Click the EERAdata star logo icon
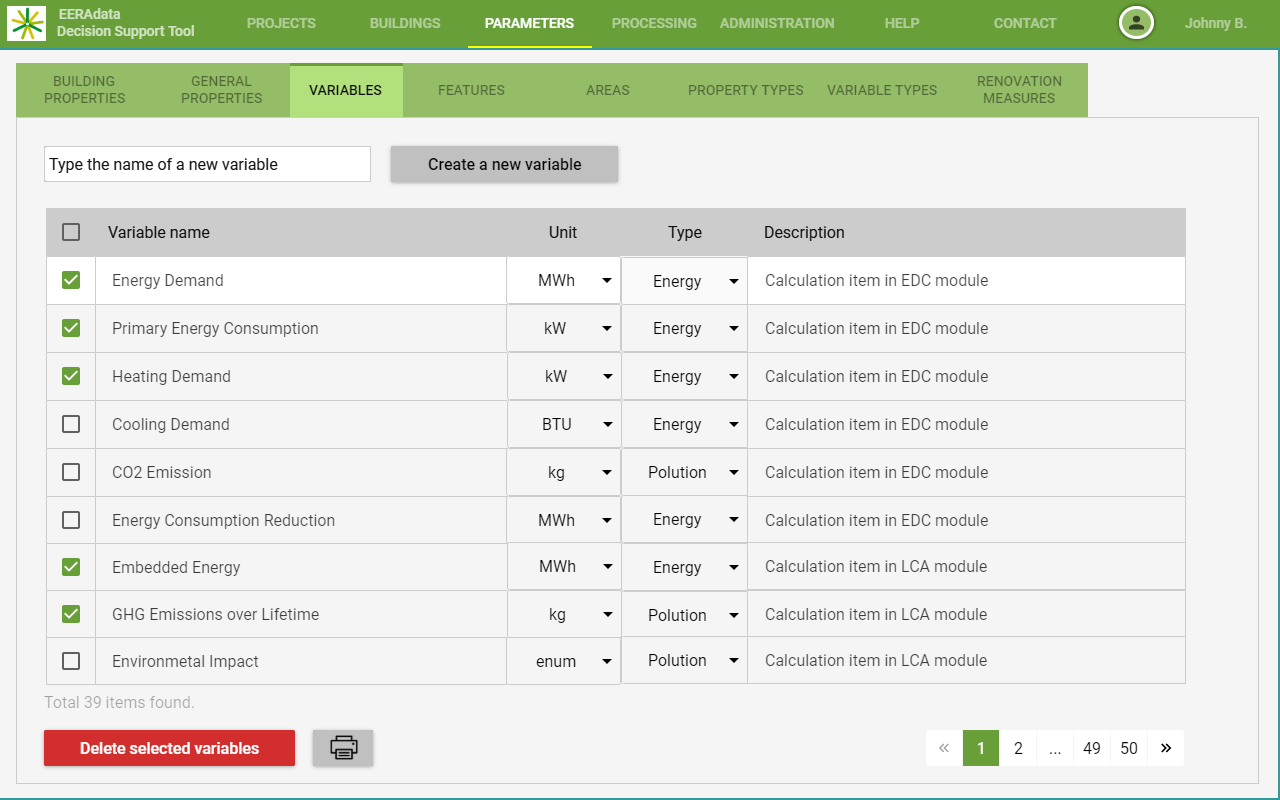 pos(26,23)
